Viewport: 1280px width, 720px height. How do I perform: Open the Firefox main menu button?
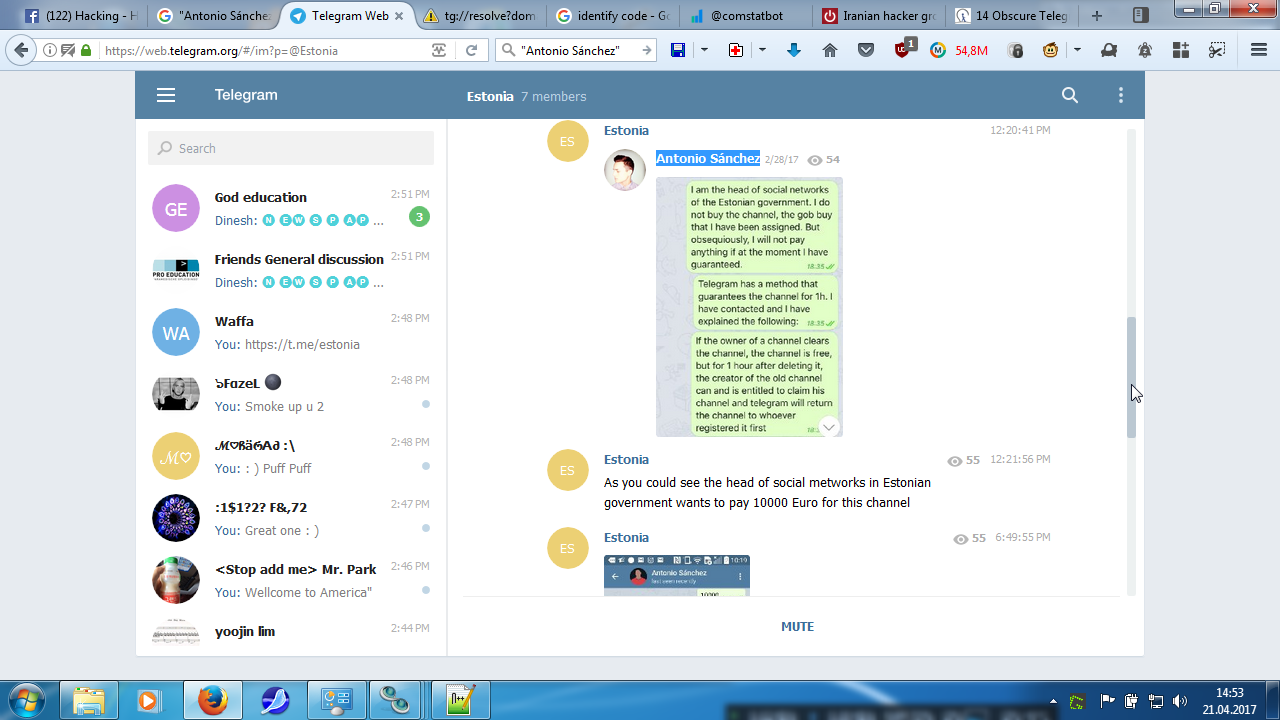point(1259,50)
